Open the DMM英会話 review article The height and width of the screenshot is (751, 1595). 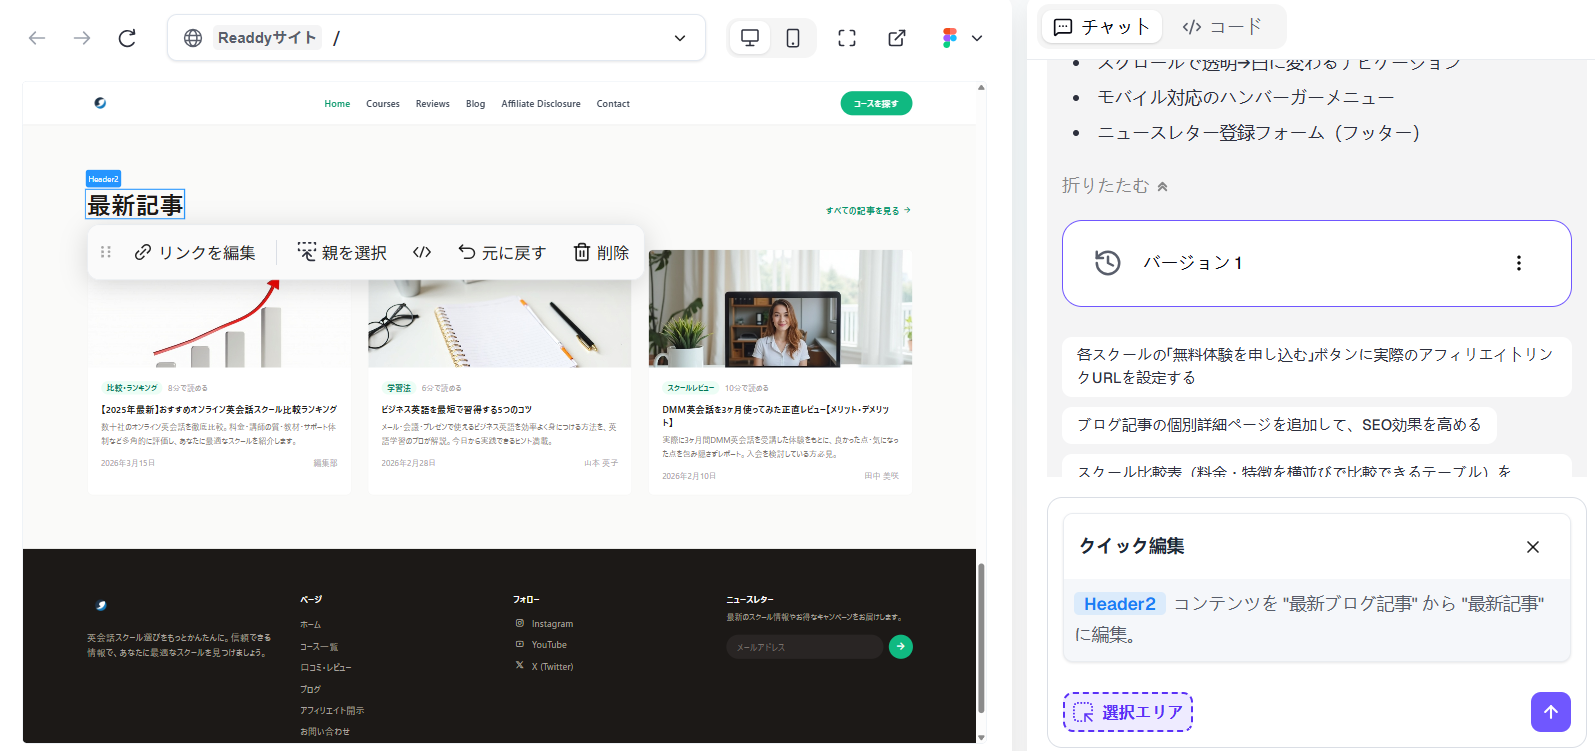point(776,415)
